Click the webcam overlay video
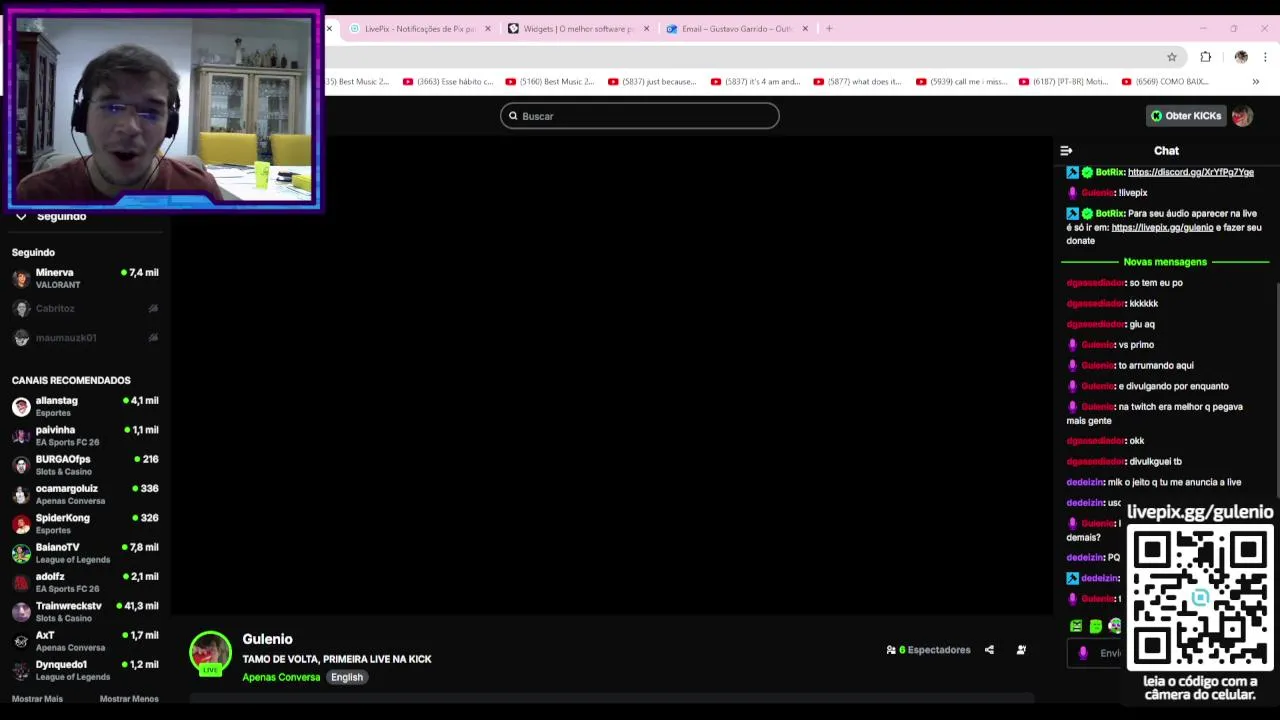This screenshot has height=720, width=1280. pos(163,109)
